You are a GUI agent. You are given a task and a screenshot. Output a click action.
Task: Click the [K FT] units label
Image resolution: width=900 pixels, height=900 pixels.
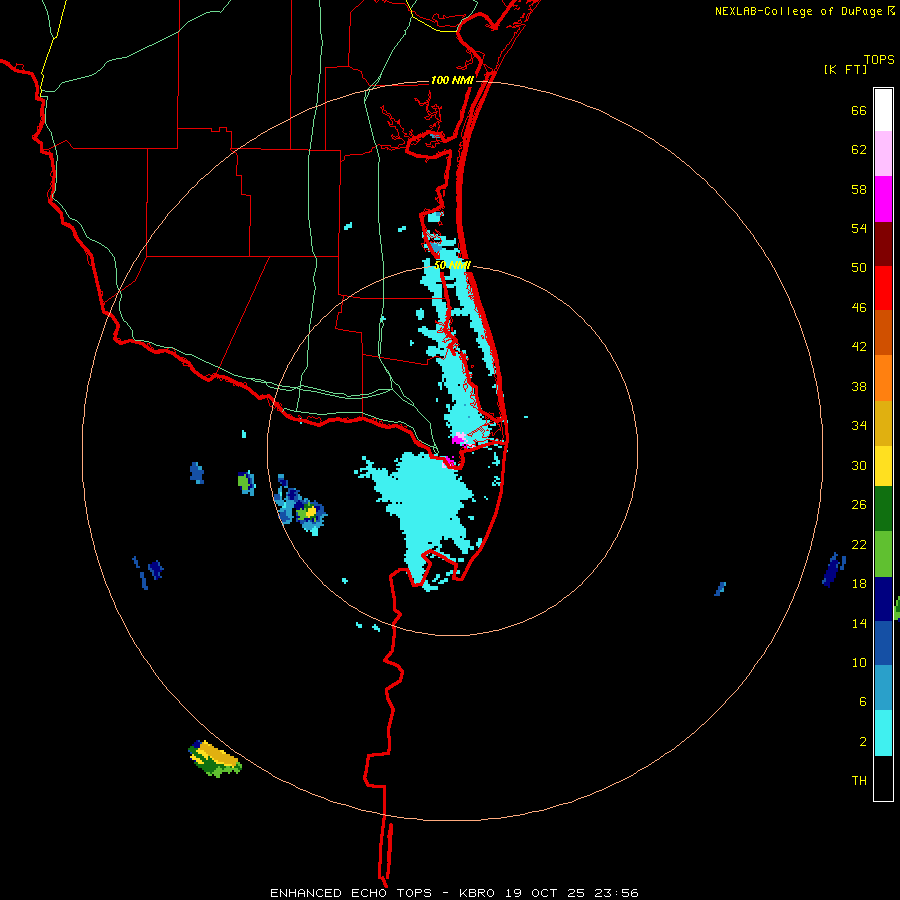coord(845,70)
